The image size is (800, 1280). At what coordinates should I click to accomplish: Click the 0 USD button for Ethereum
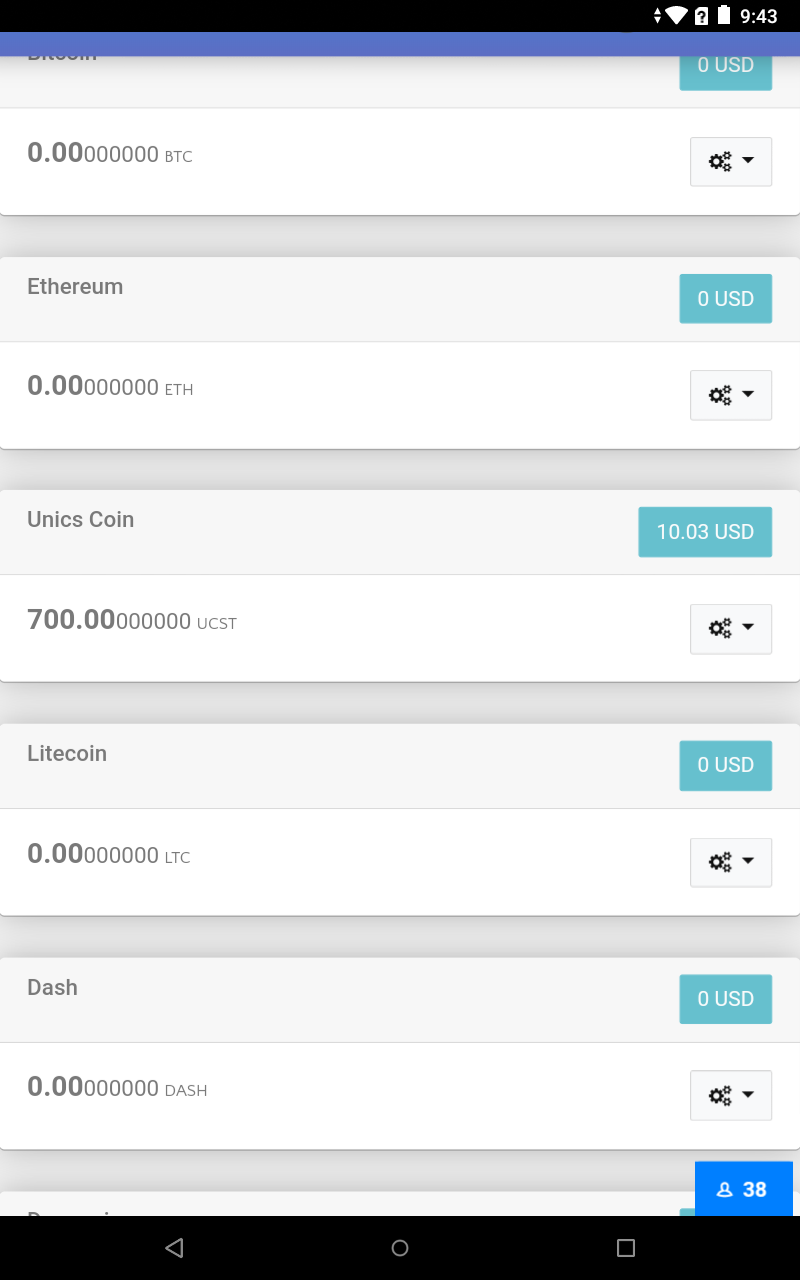tap(726, 298)
